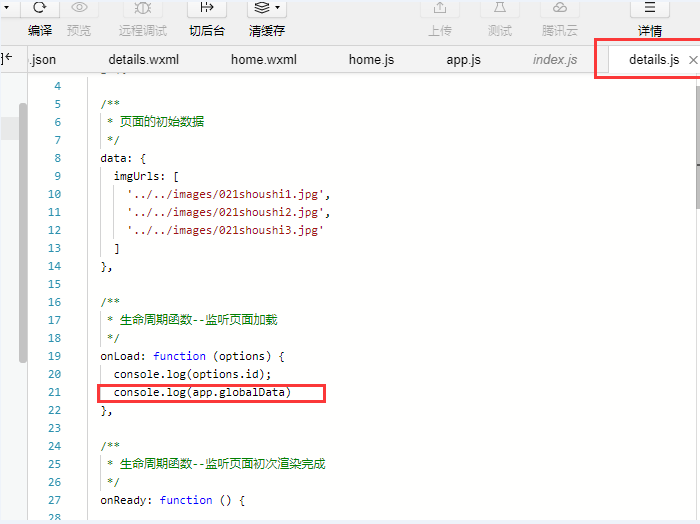Switch to the index.js tab
The height and width of the screenshot is (524, 700).
pyautogui.click(x=555, y=59)
